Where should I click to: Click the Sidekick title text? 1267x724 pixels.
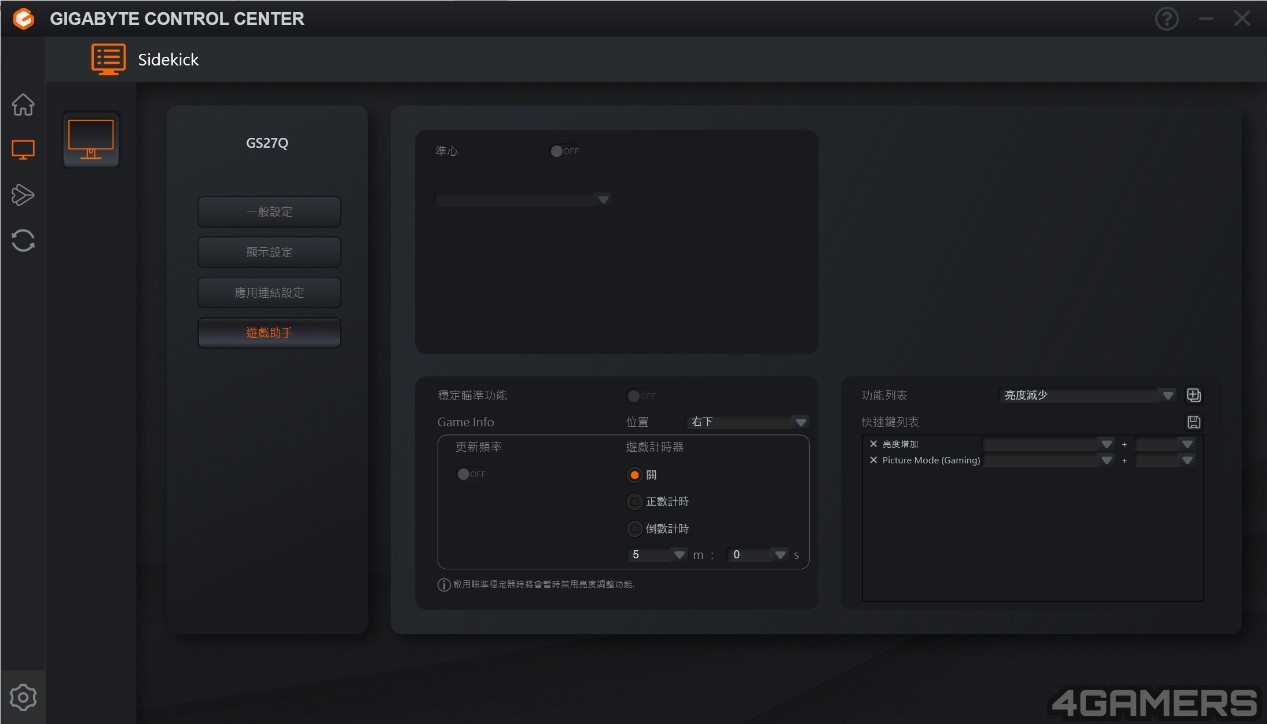tap(168, 60)
